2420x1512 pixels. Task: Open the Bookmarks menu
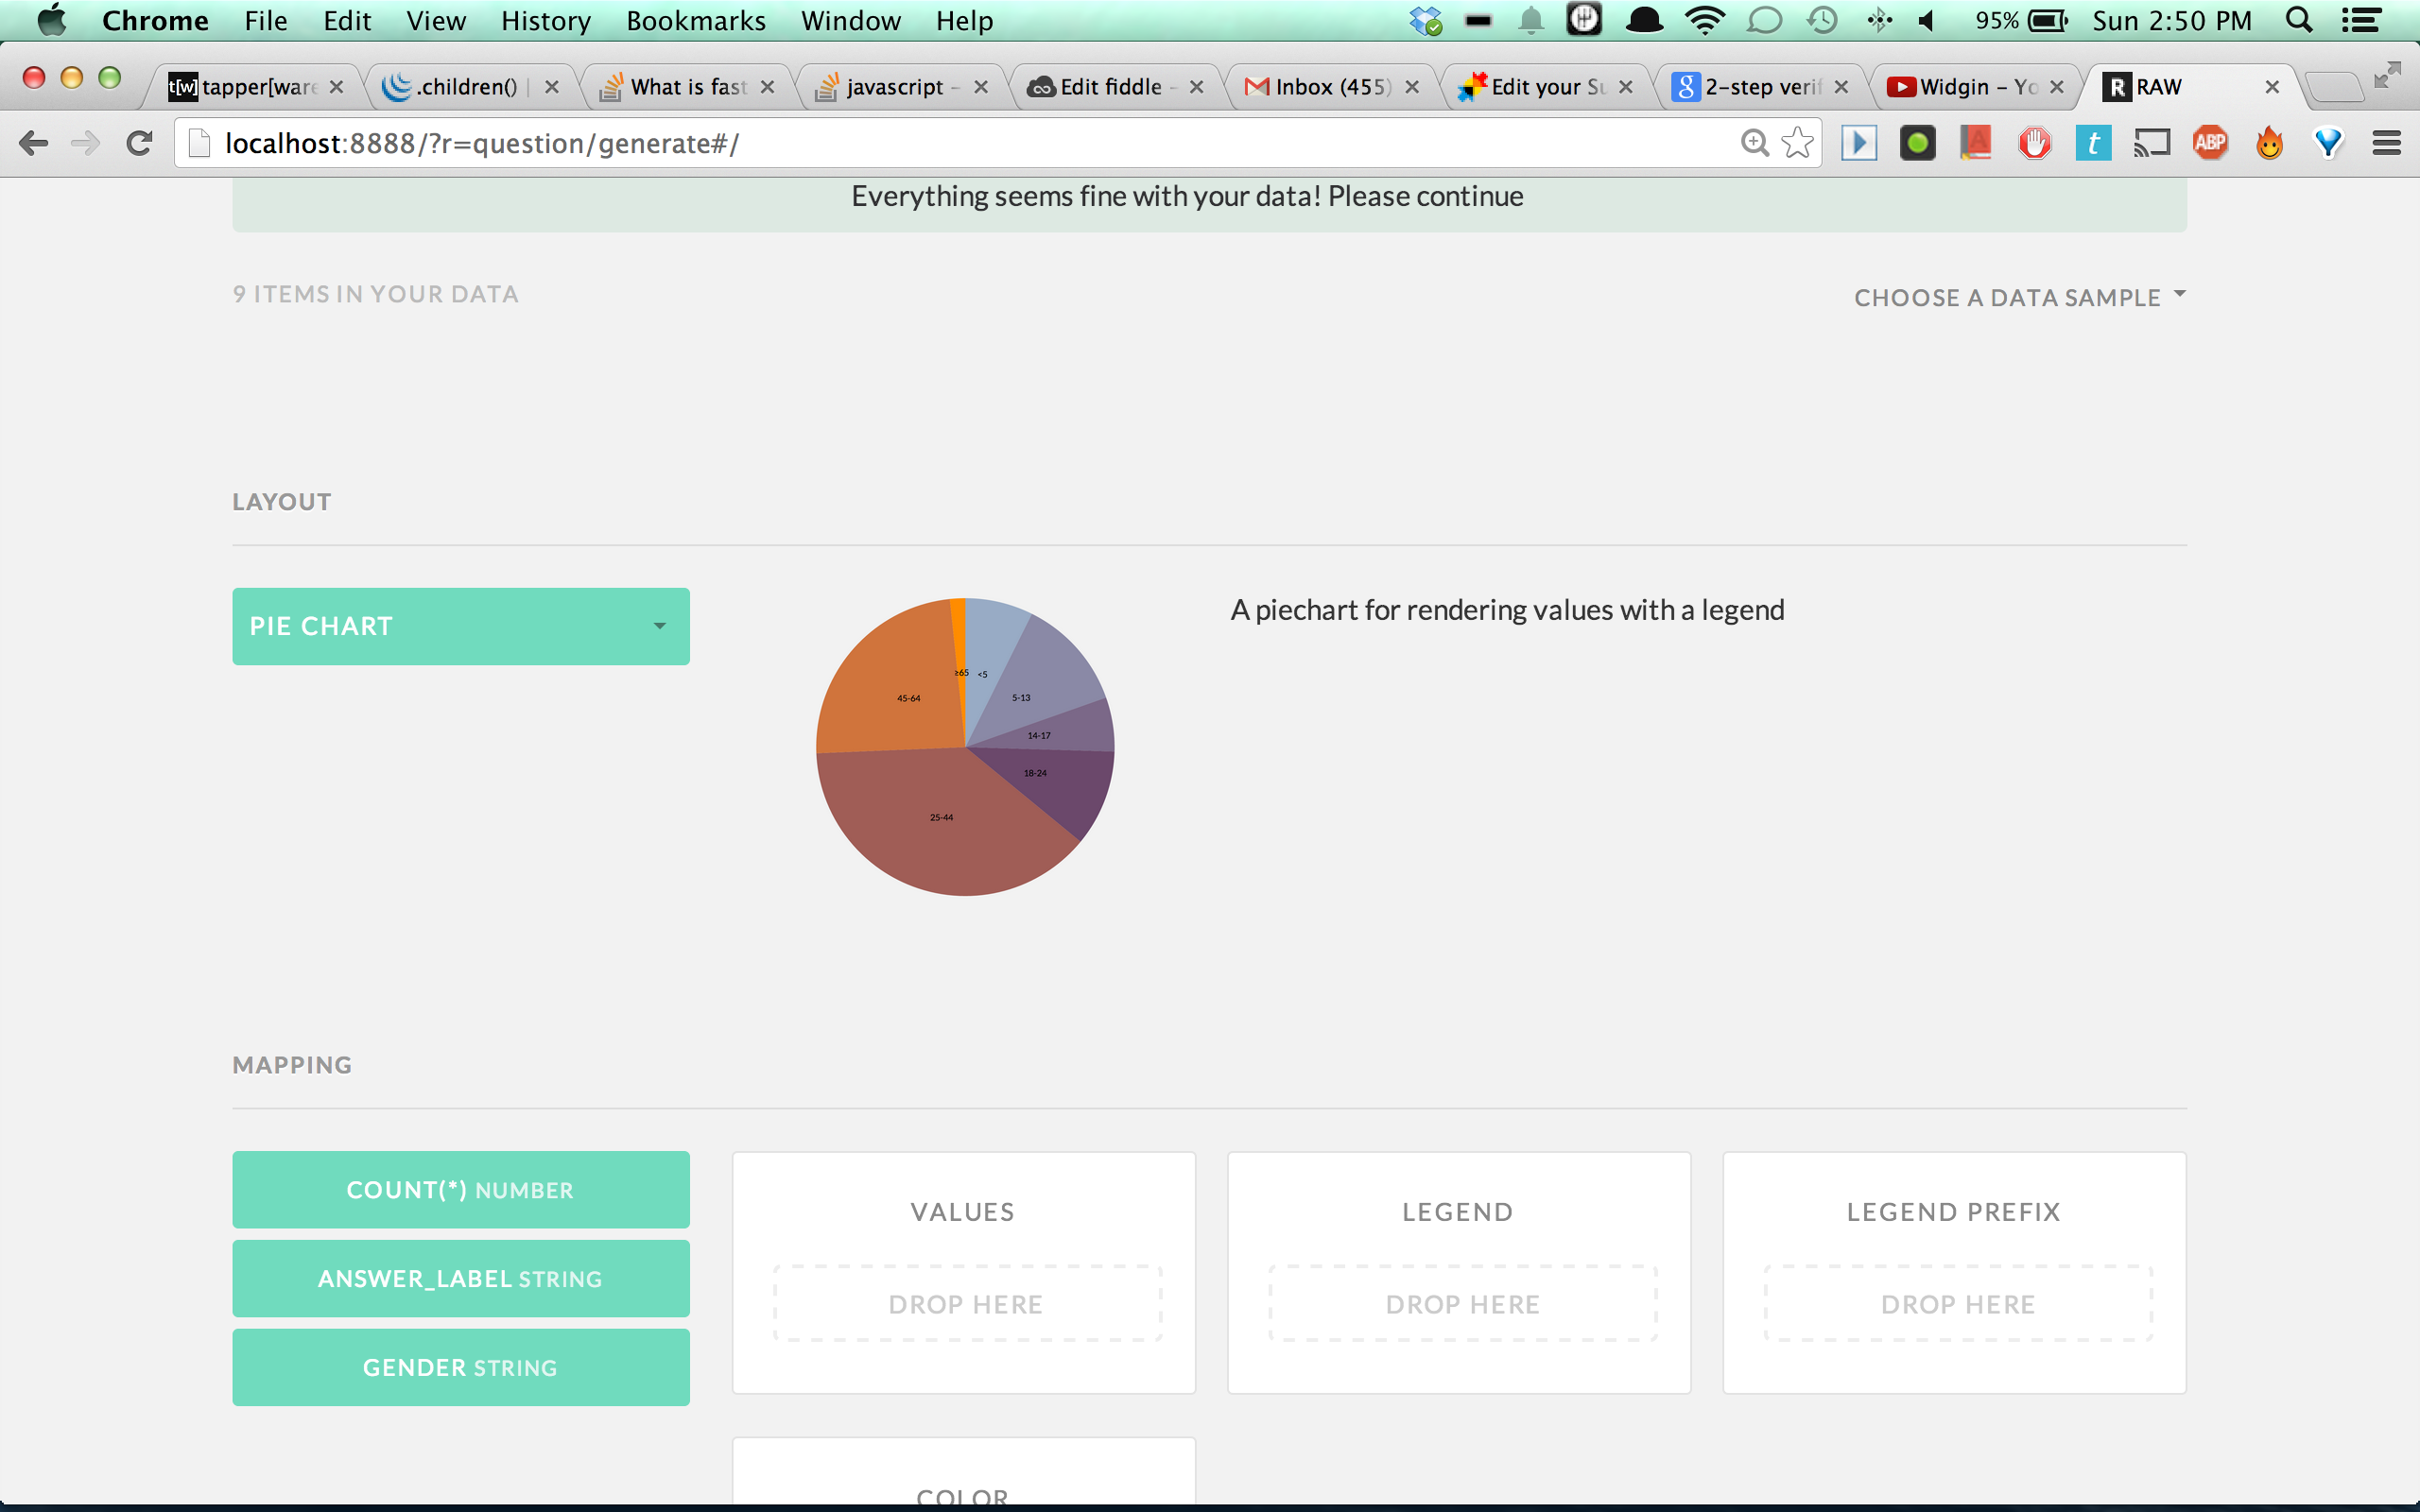click(695, 20)
